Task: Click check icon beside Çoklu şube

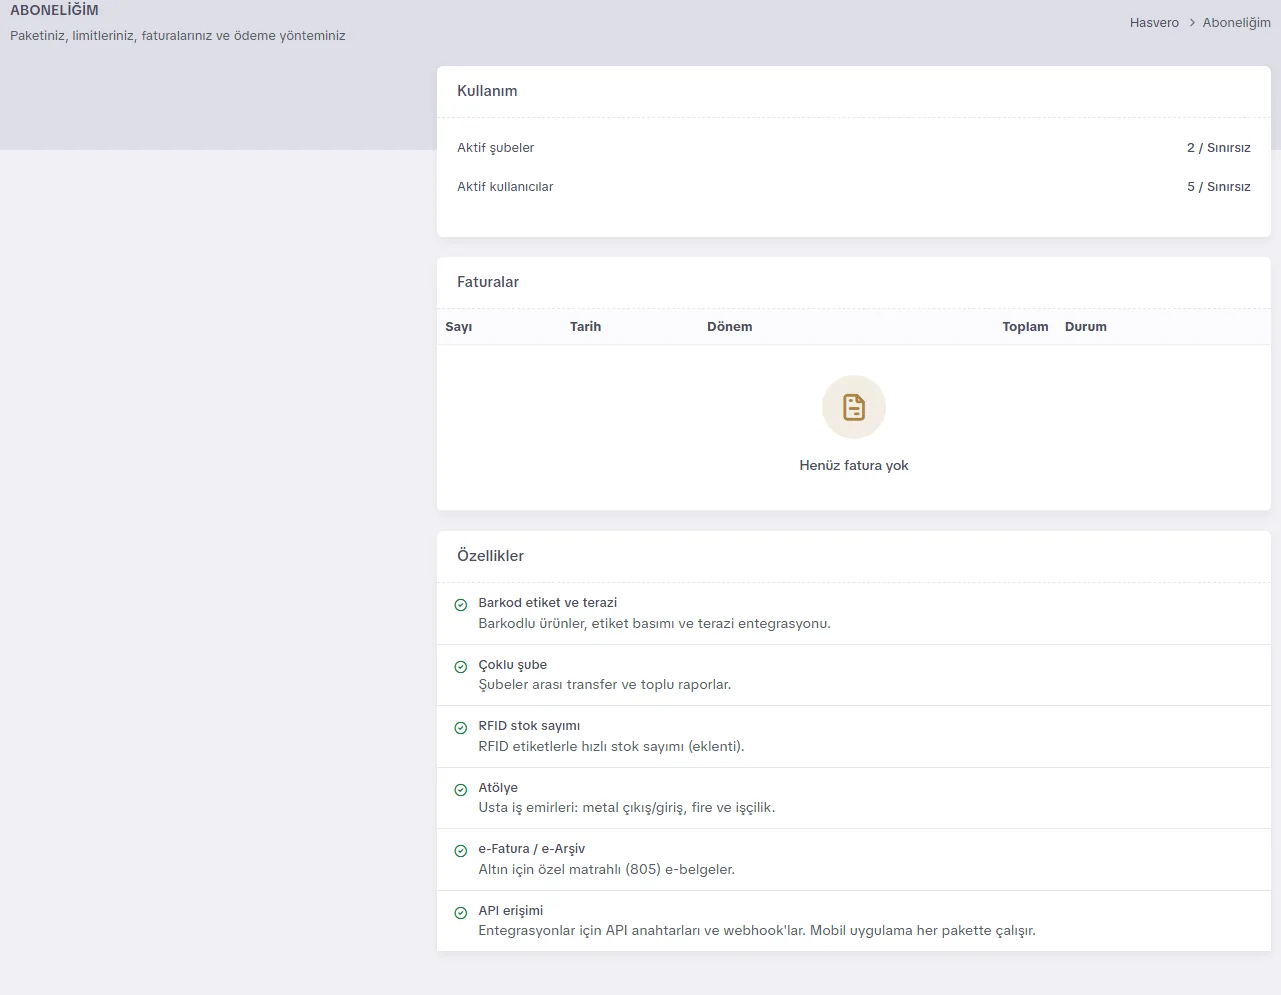Action: (x=461, y=667)
